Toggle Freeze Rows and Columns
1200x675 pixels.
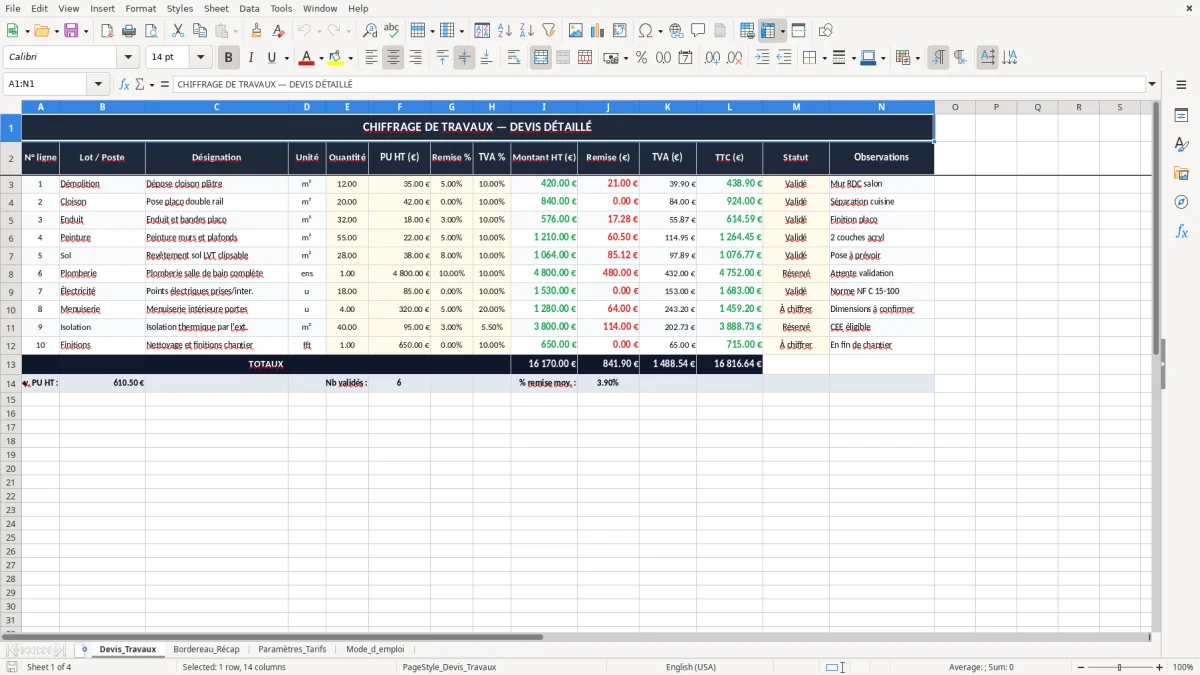[768, 31]
